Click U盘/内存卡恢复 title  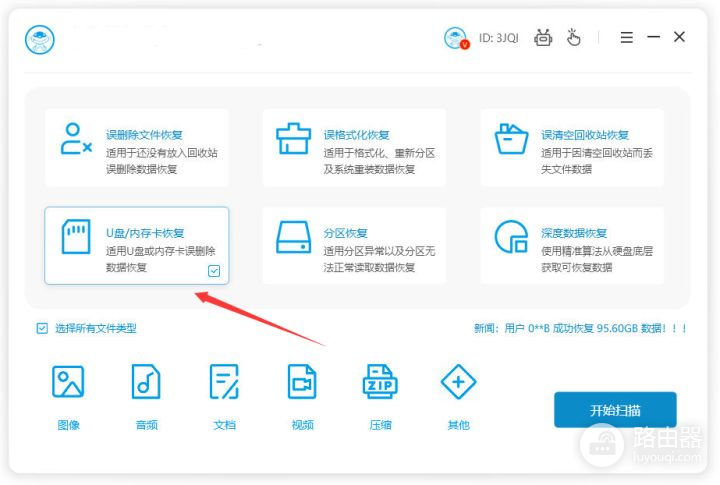click(145, 233)
